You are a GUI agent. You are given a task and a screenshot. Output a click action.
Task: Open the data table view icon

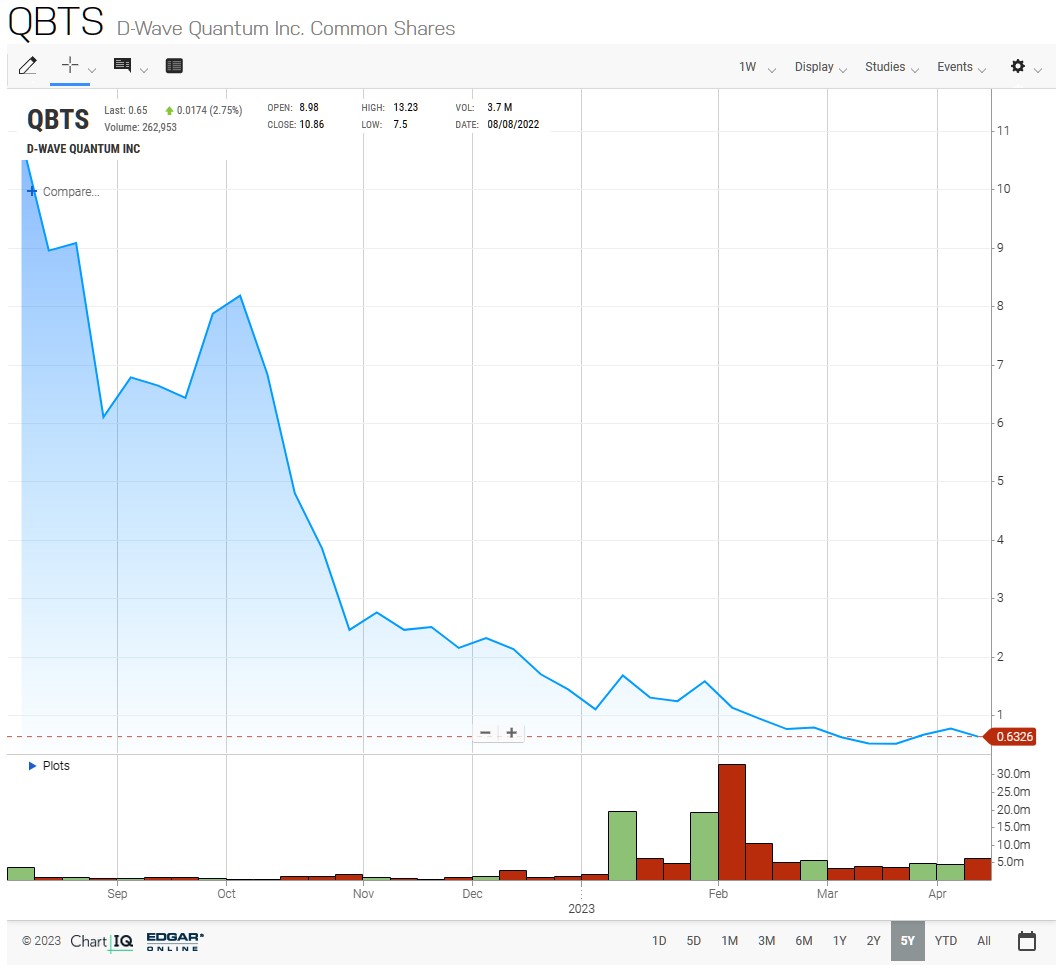(x=174, y=65)
